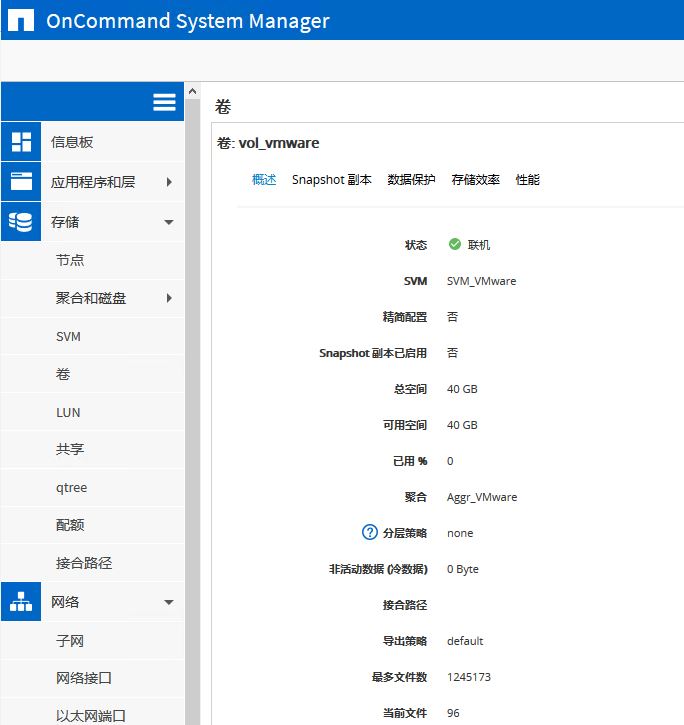The image size is (684, 725).
Task: Click the 存储 storage database icon
Action: pyautogui.click(x=21, y=221)
